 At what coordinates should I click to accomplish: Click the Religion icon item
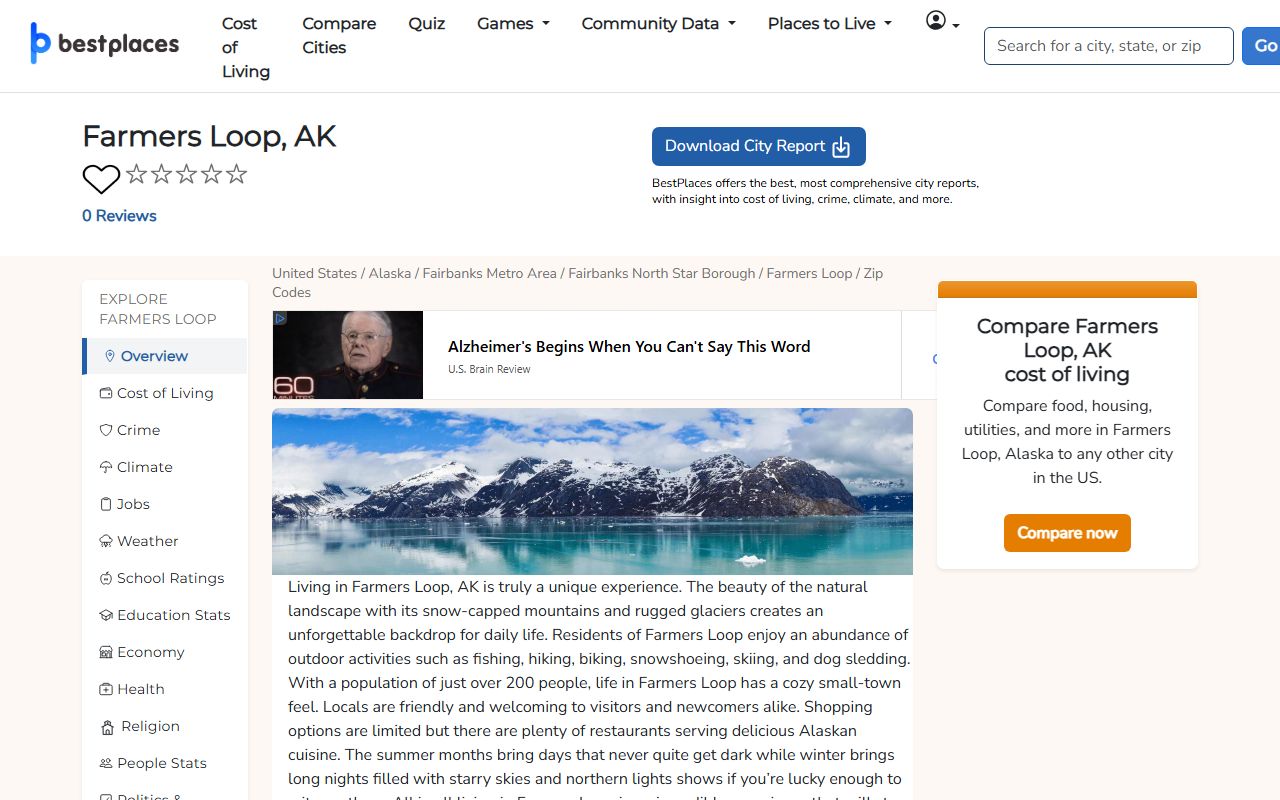[108, 727]
